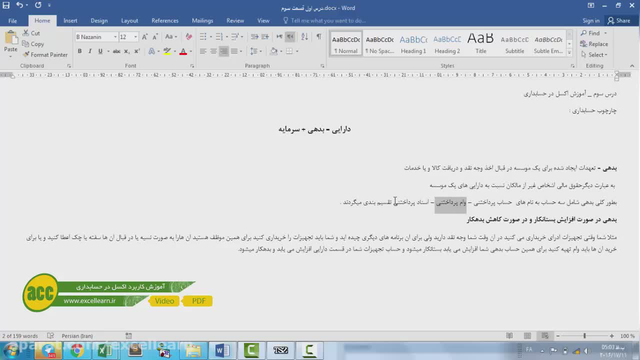Switch to the Mailings tab
This screenshot has height=360, width=640.
point(202,21)
